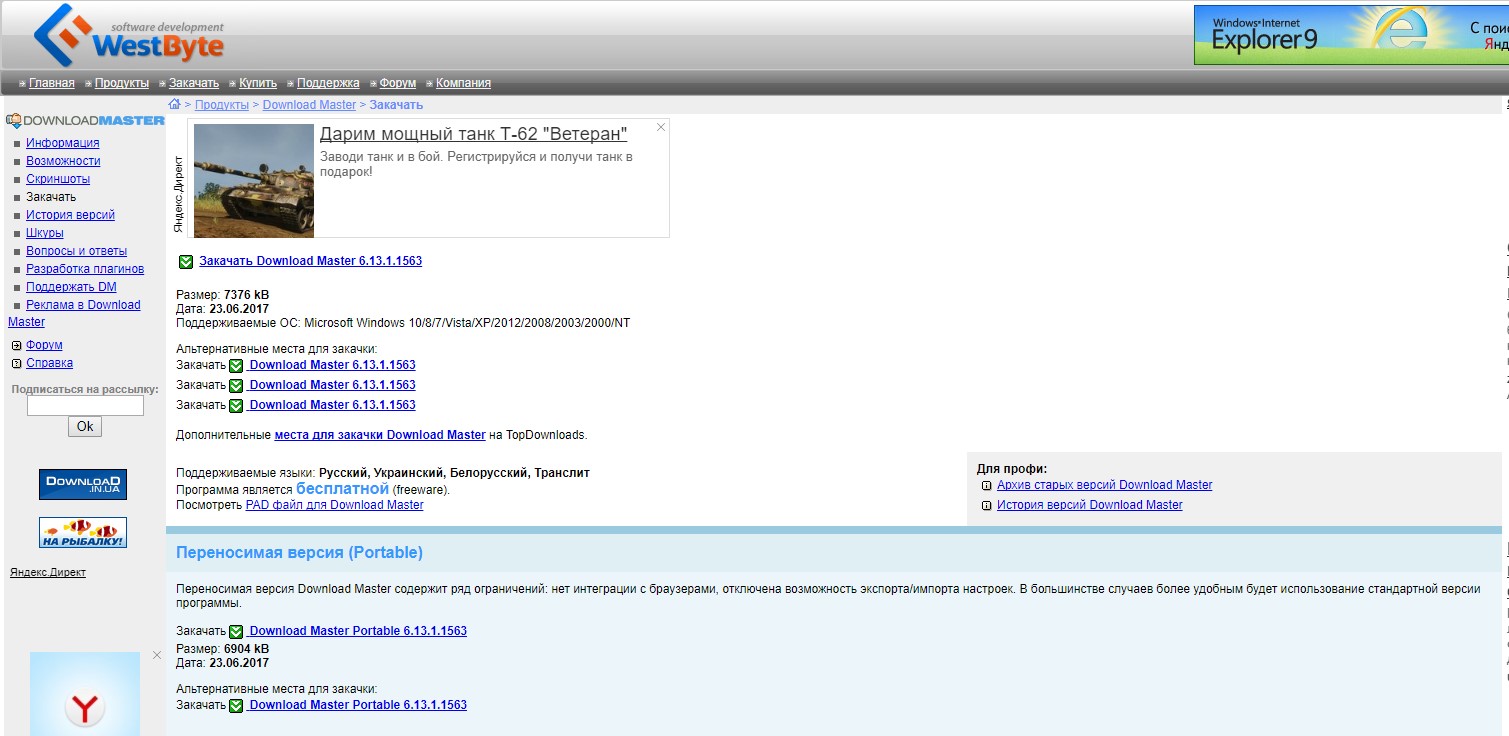Click Download Master Portable link above Размер 6904 kB

358,631
